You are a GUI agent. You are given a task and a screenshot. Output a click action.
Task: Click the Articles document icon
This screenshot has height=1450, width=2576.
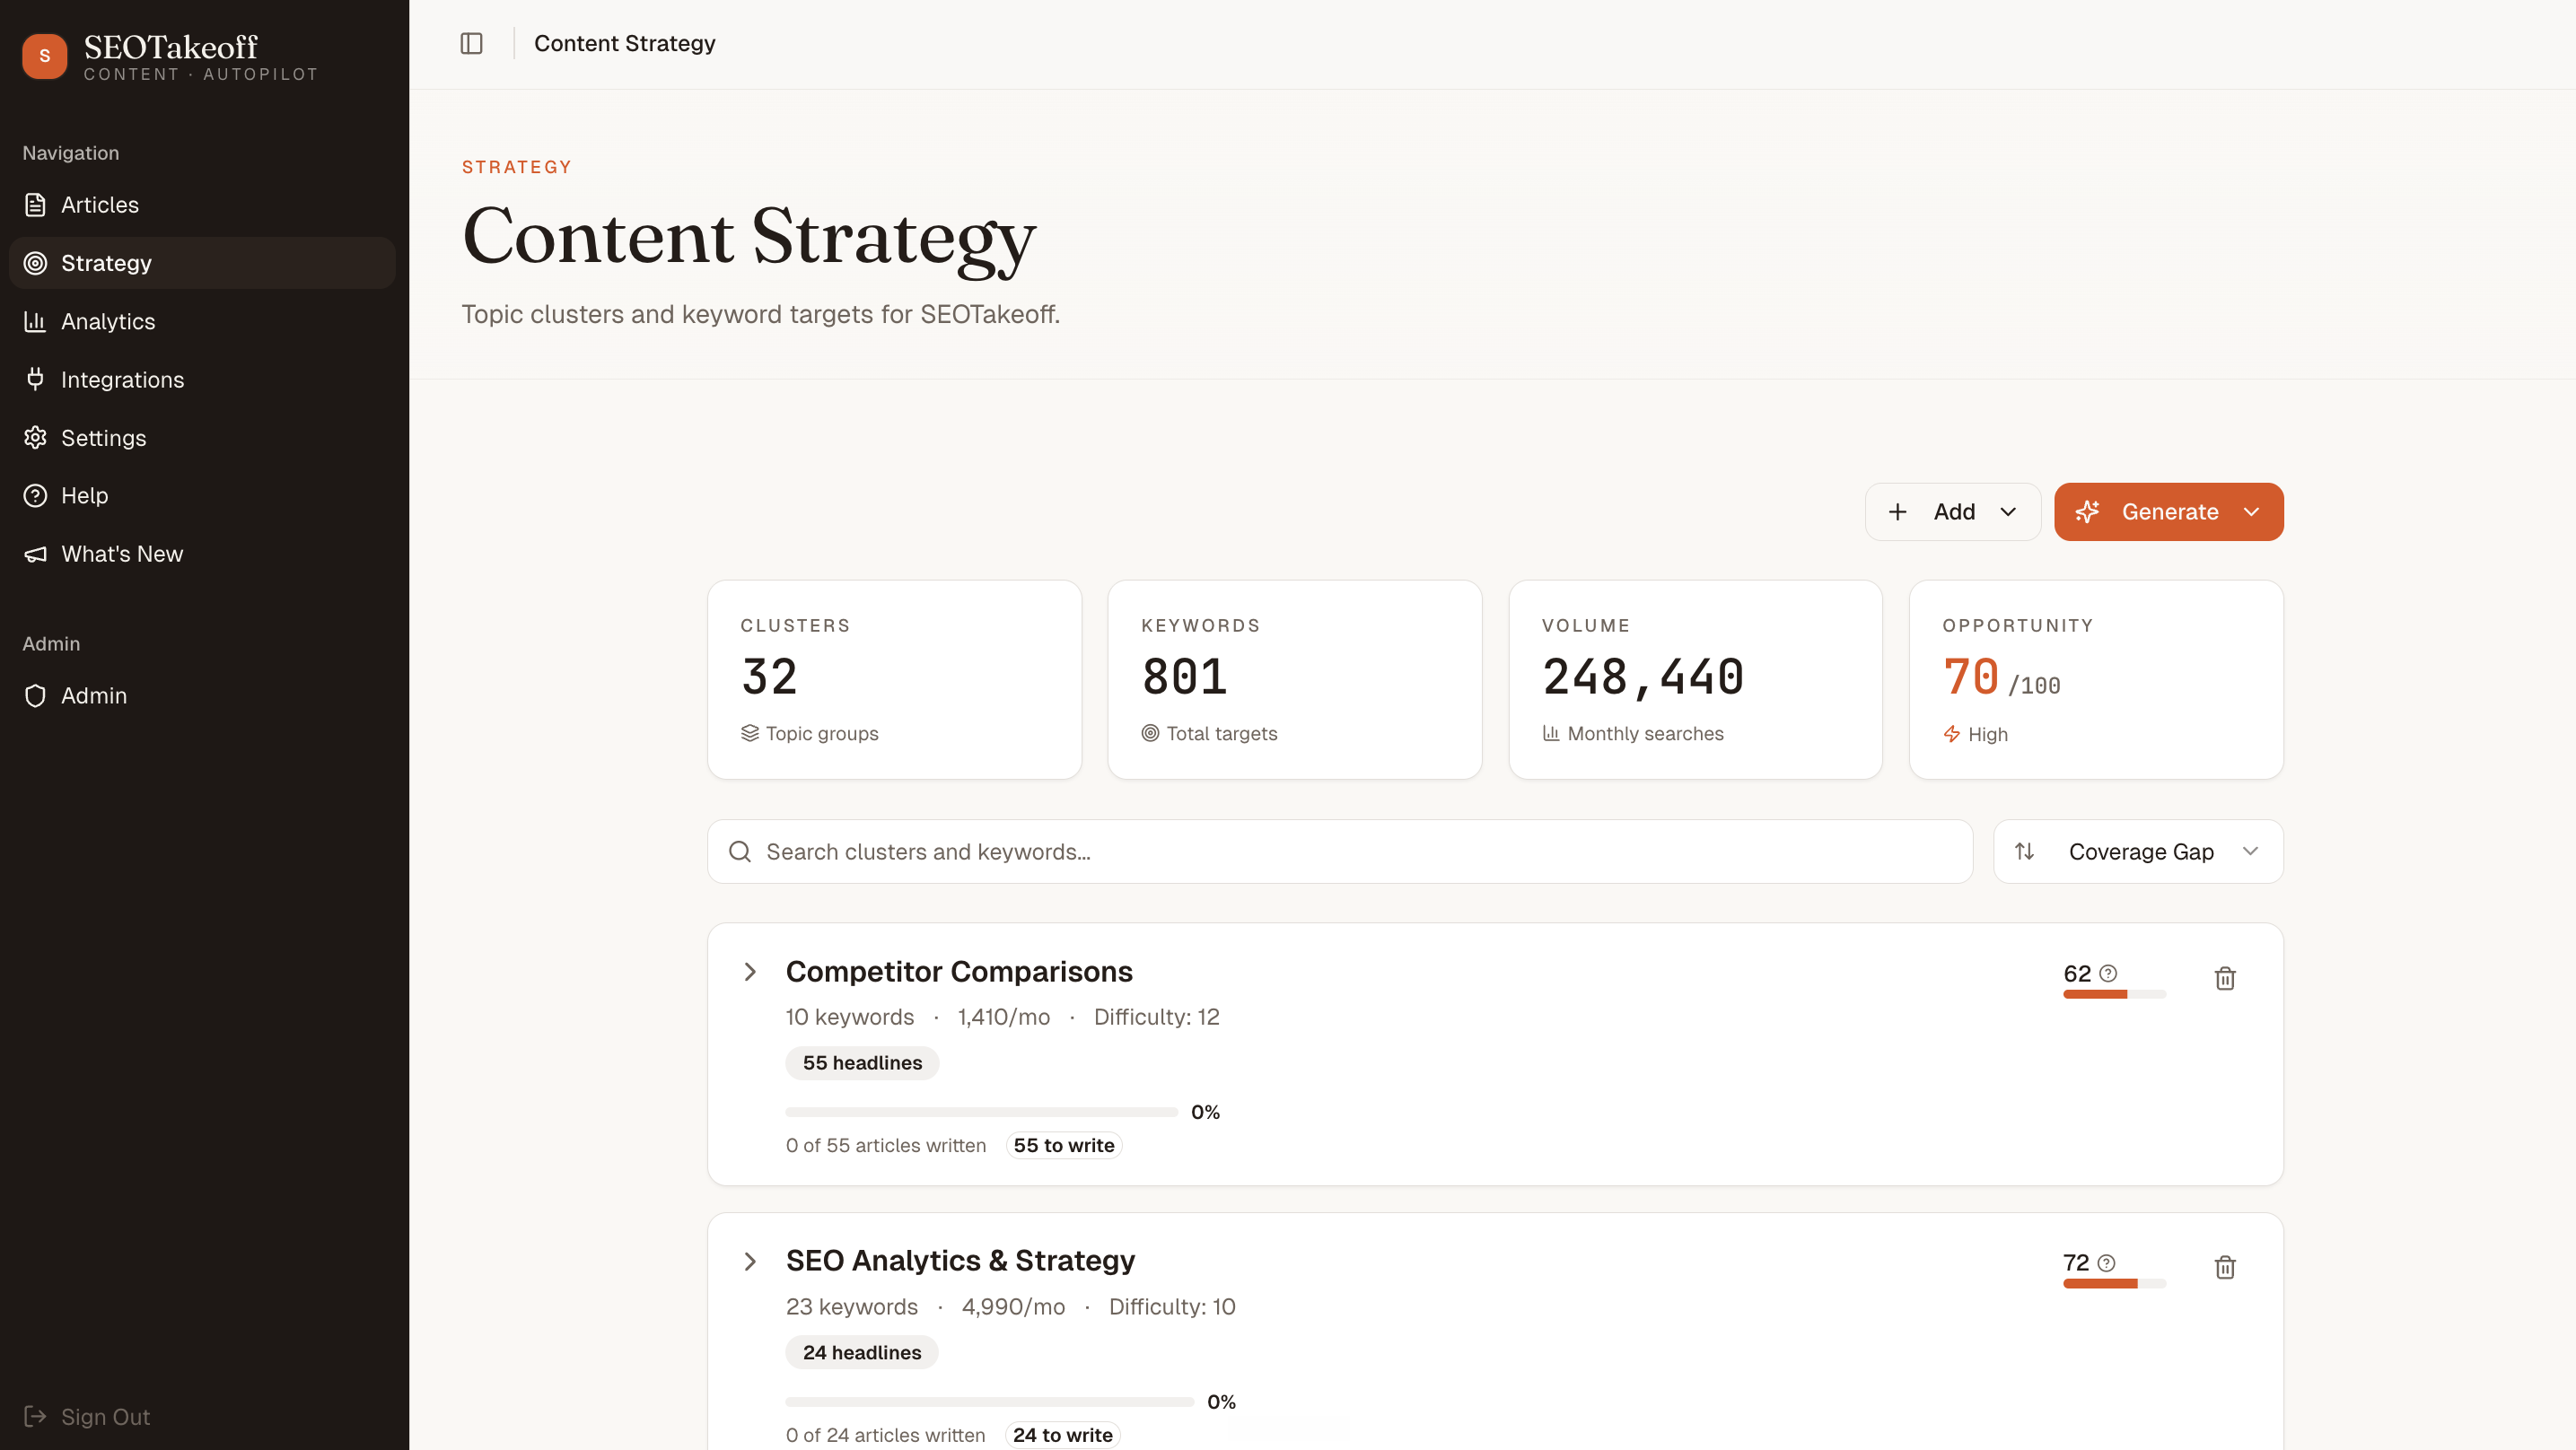pyautogui.click(x=35, y=205)
